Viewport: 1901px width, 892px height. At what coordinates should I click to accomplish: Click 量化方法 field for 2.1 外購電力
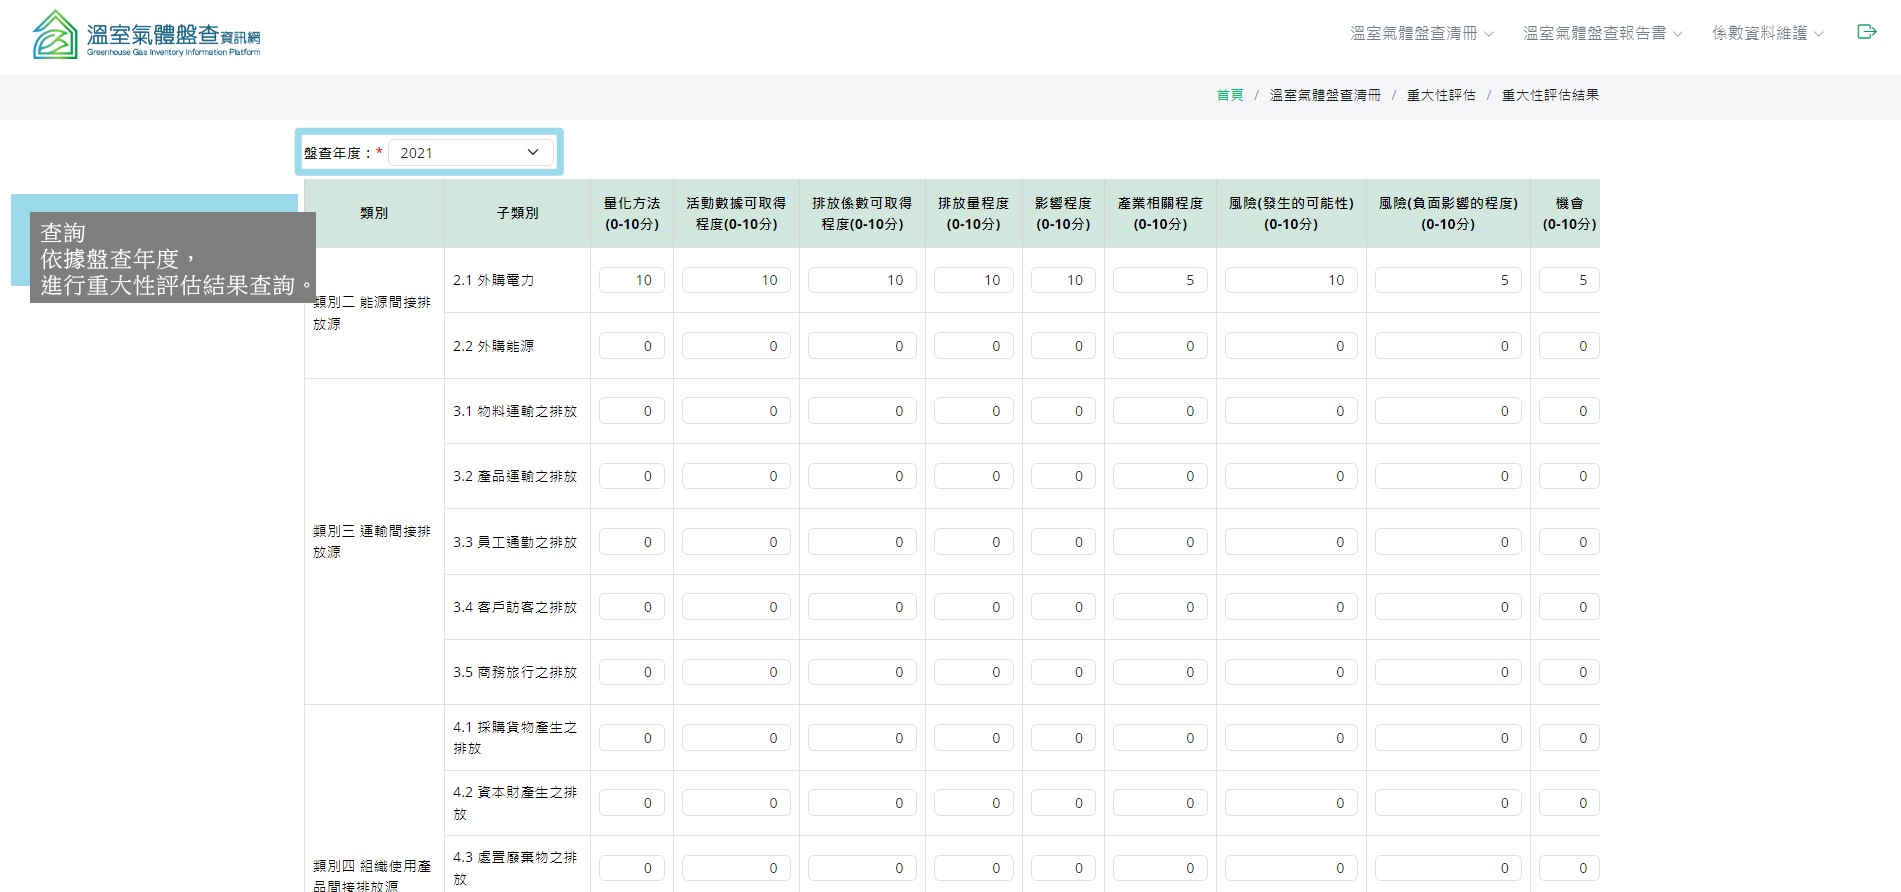pyautogui.click(x=631, y=280)
